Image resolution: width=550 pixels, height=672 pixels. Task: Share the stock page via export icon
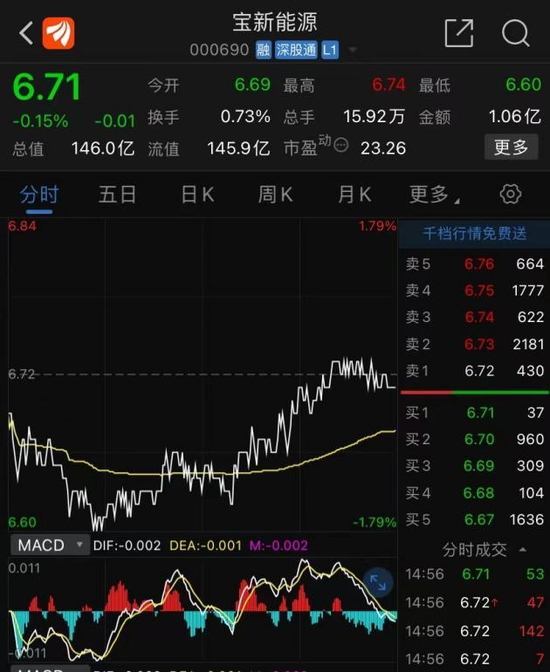pyautogui.click(x=459, y=33)
